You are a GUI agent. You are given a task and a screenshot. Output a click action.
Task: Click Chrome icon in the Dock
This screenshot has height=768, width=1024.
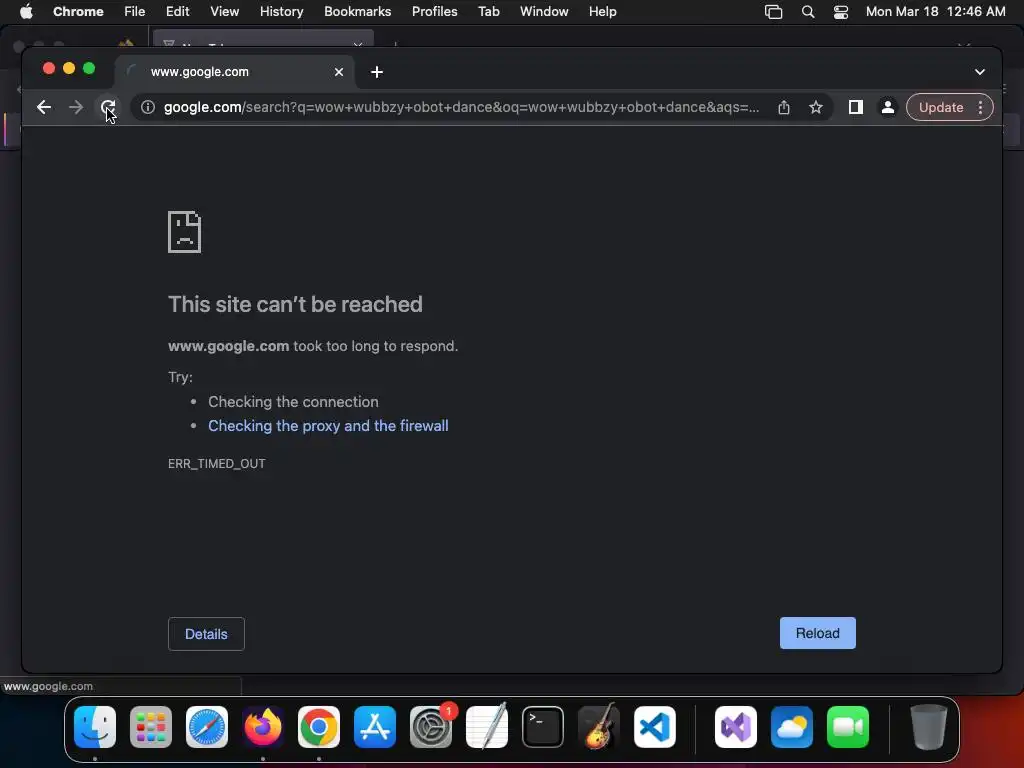[319, 727]
